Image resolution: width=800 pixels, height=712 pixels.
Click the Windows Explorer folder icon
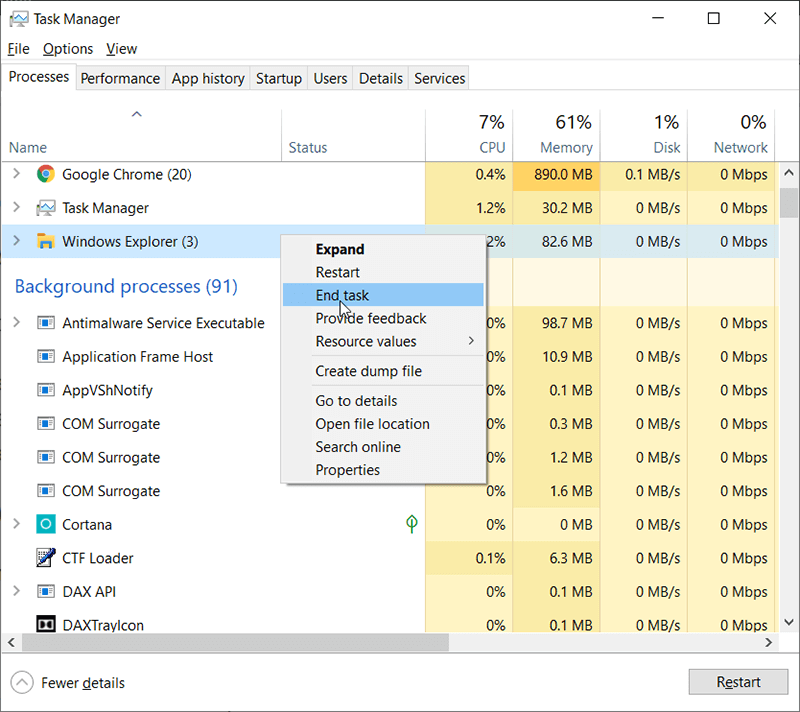point(46,241)
